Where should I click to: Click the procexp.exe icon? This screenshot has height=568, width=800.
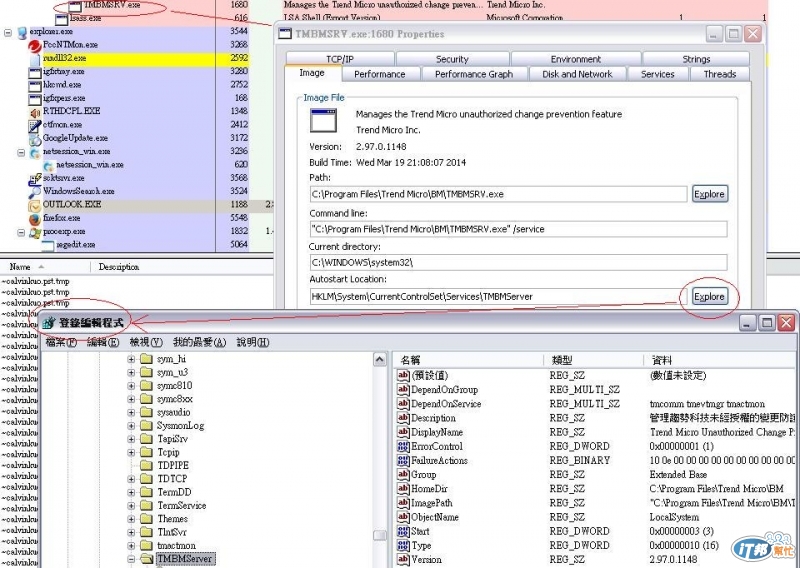(x=35, y=232)
